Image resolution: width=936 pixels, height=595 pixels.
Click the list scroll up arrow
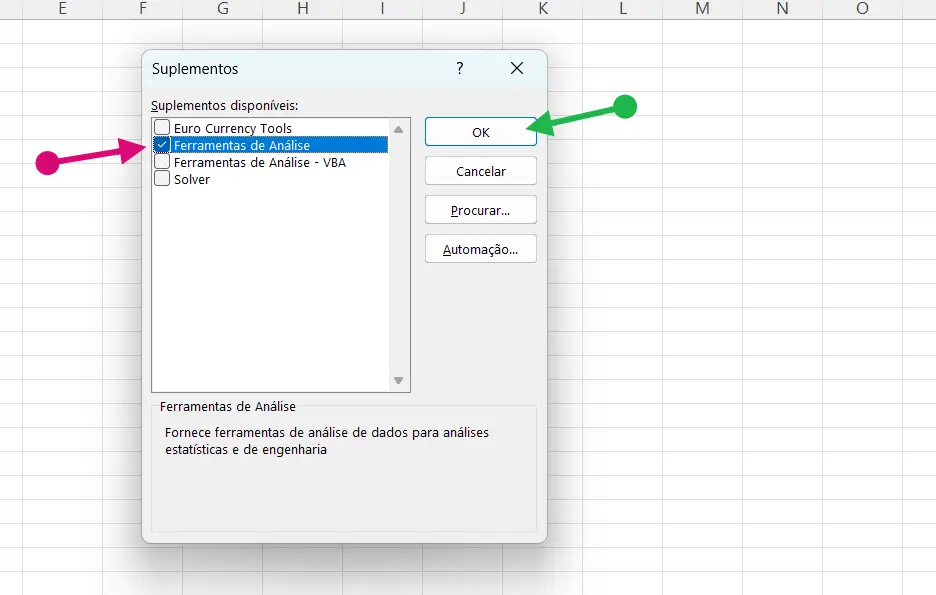tap(398, 130)
